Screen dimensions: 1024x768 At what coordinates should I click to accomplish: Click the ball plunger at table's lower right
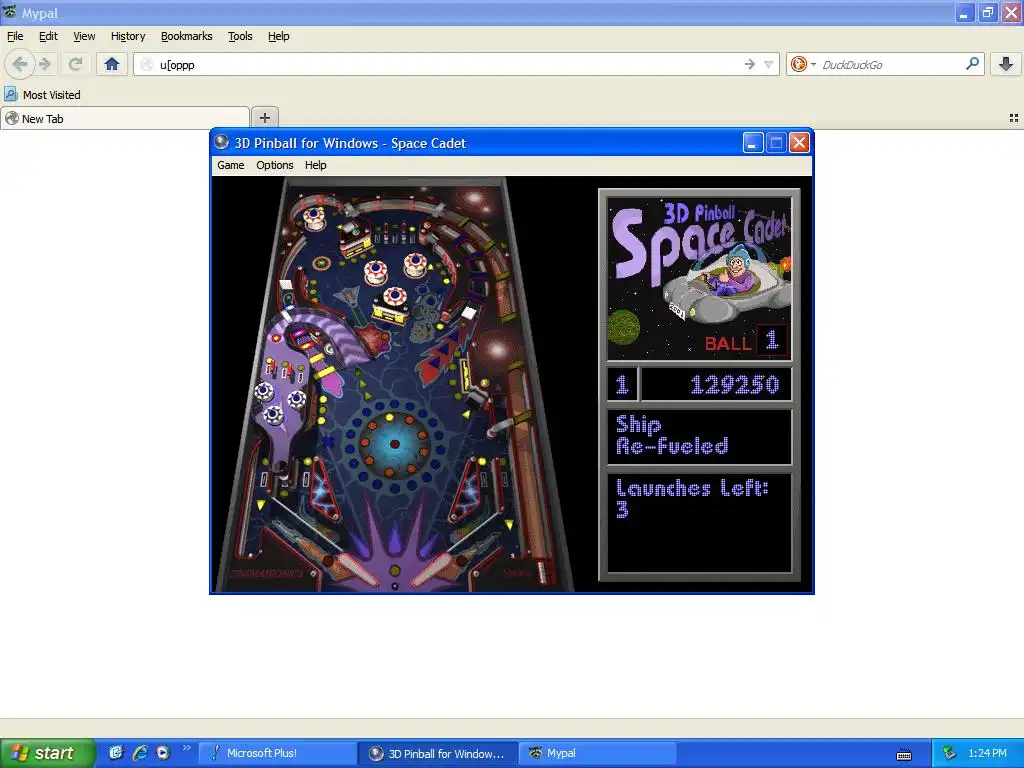(542, 571)
